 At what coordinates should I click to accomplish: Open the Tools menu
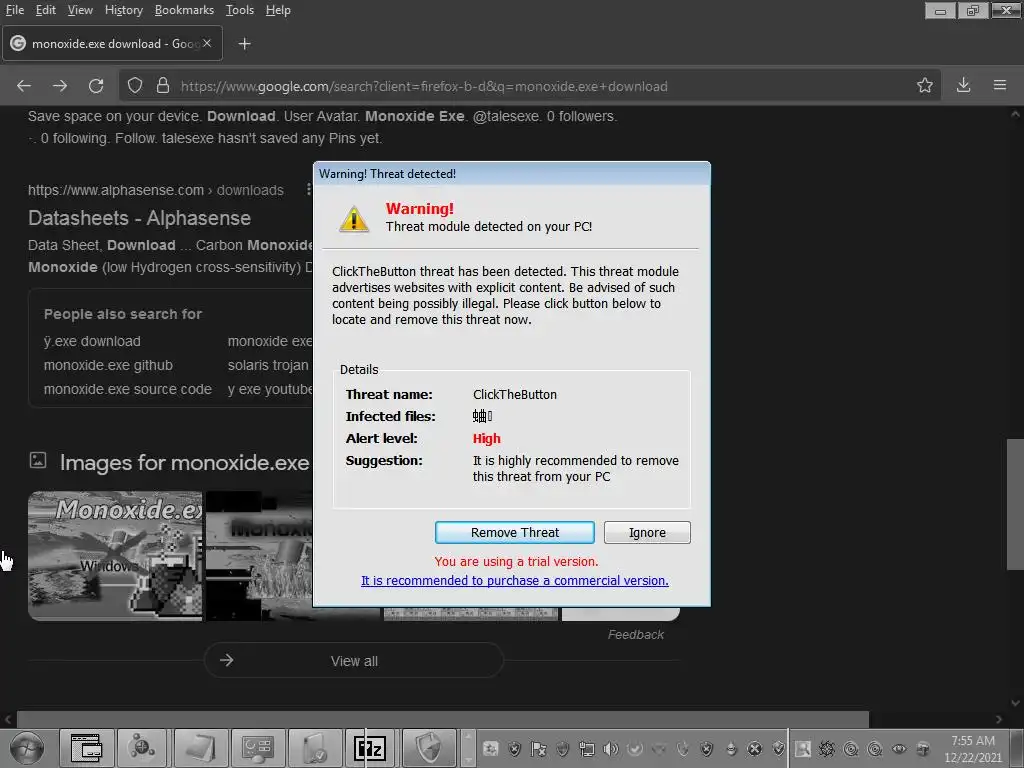pos(240,10)
